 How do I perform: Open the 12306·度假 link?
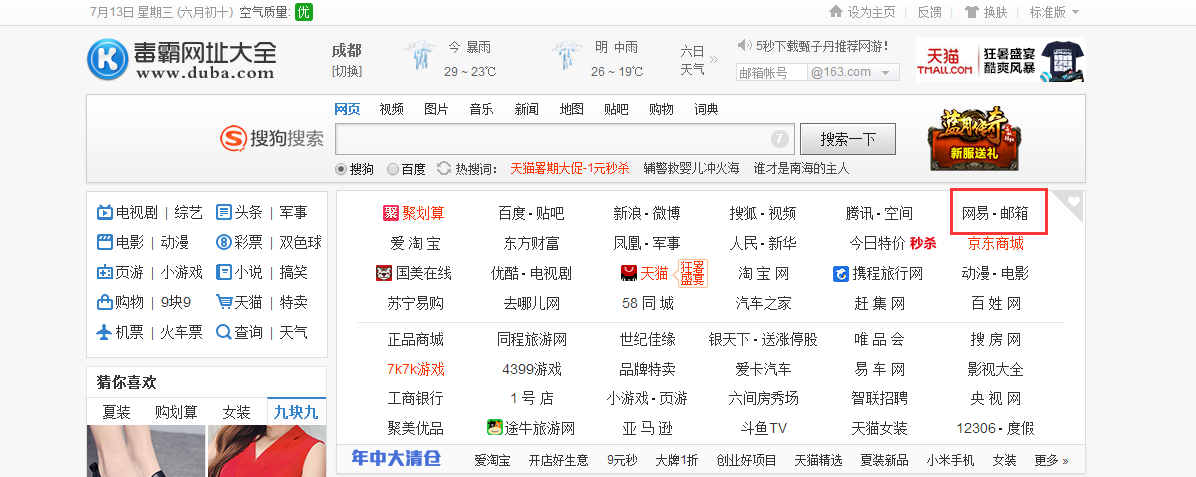pyautogui.click(x=995, y=428)
